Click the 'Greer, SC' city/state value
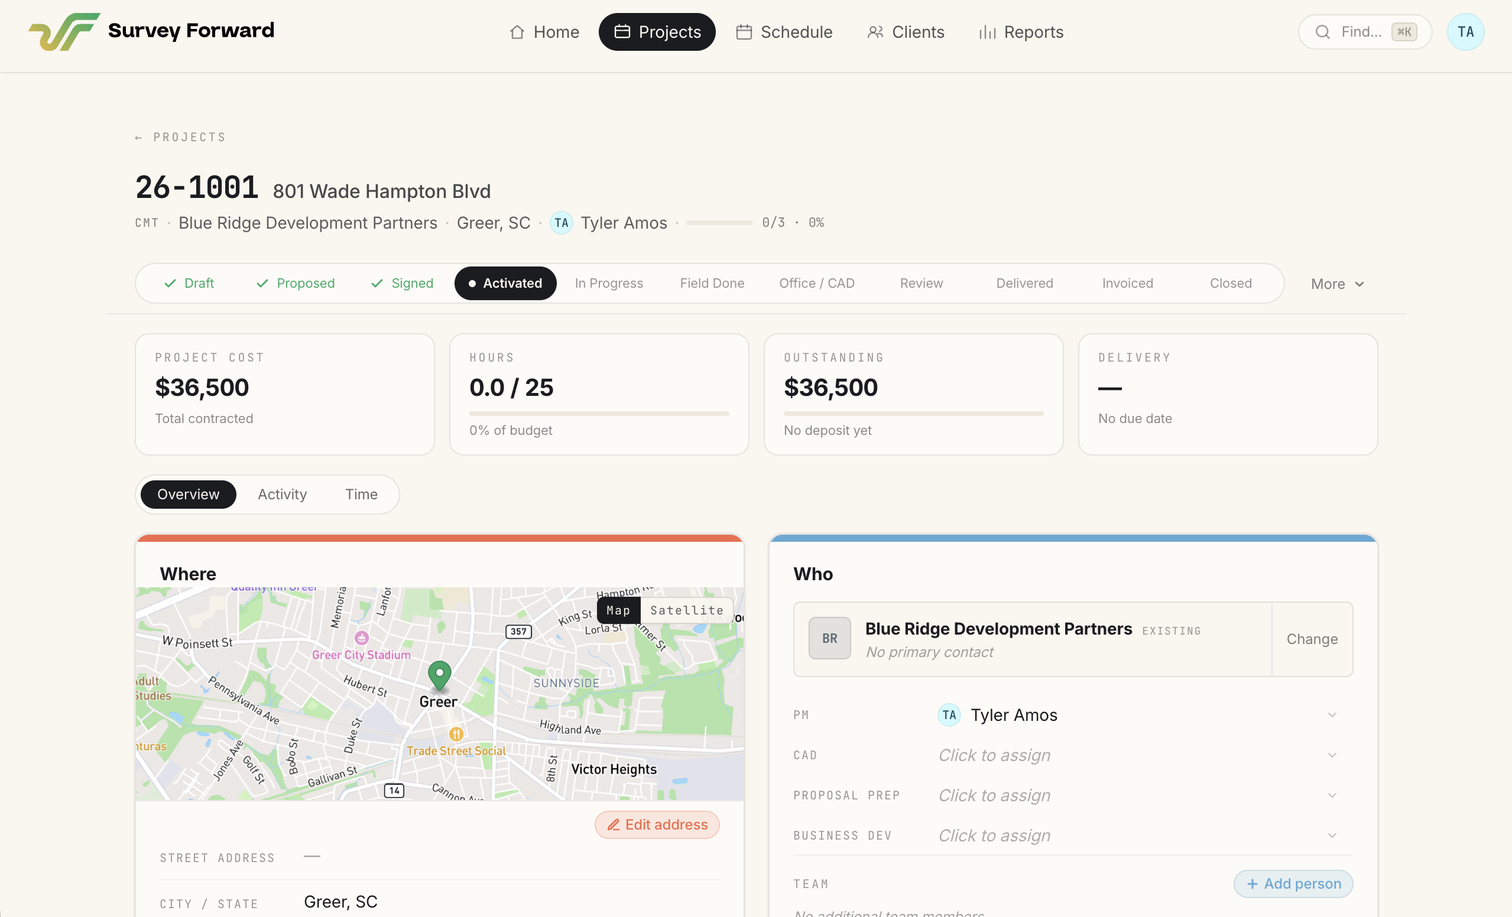1512x917 pixels. (341, 902)
